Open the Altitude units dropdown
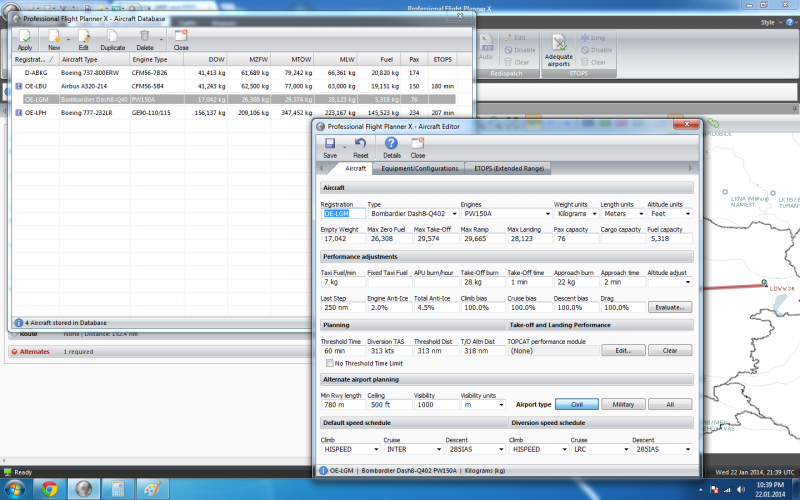 pos(688,214)
